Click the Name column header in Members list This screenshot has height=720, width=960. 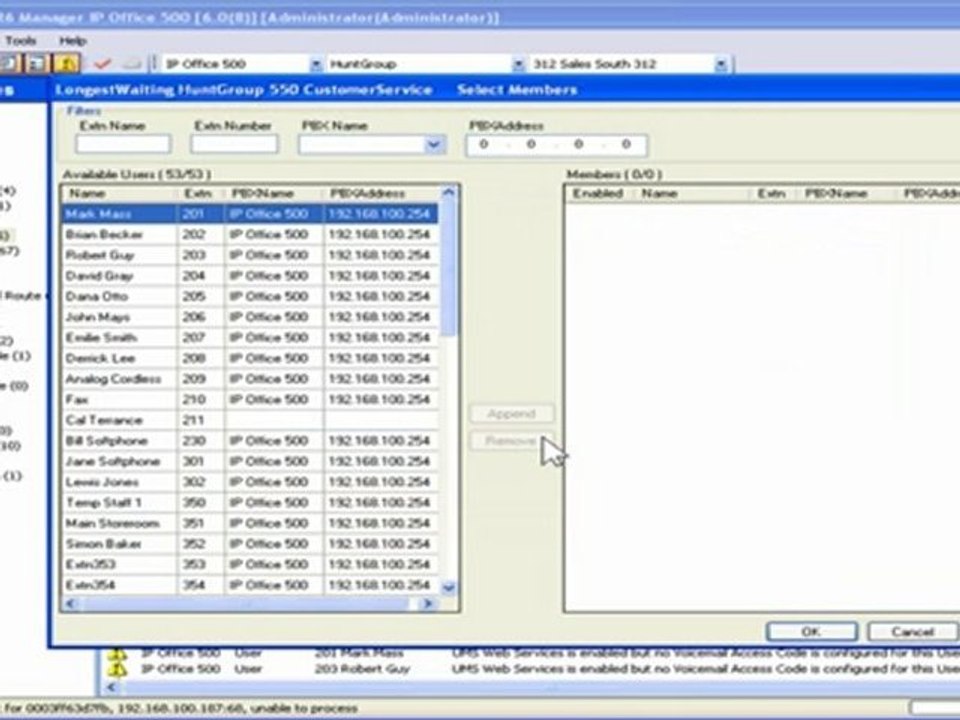coord(692,193)
